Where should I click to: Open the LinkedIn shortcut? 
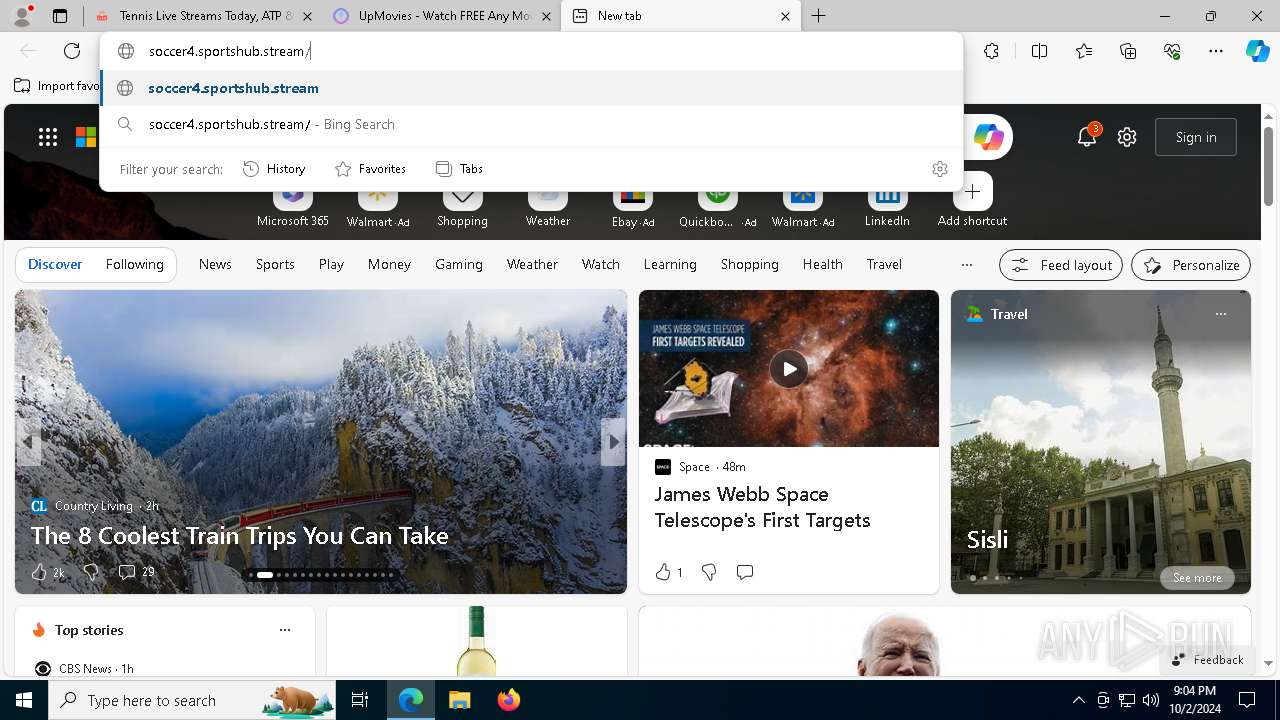[887, 206]
